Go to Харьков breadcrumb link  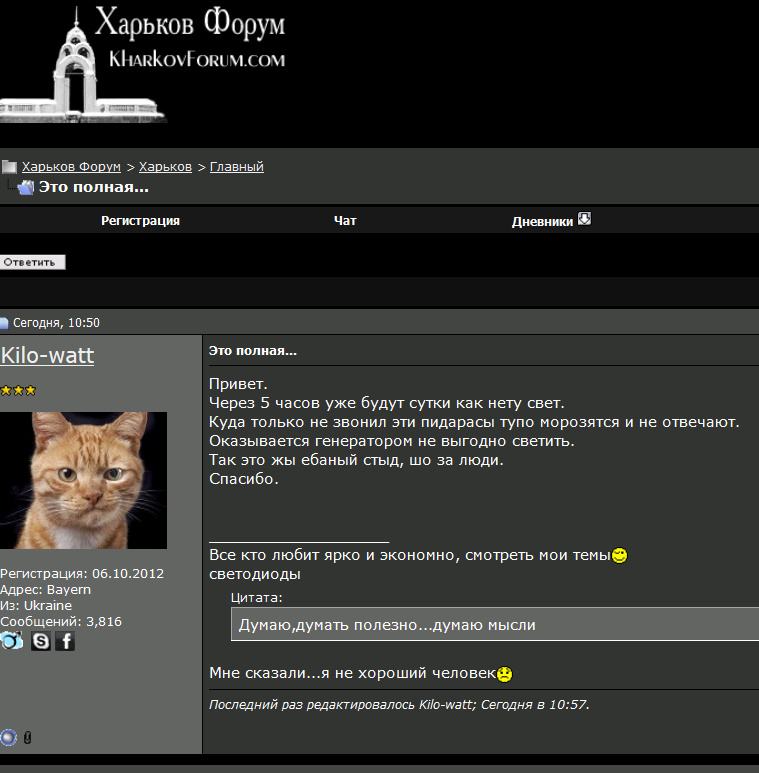click(x=165, y=167)
